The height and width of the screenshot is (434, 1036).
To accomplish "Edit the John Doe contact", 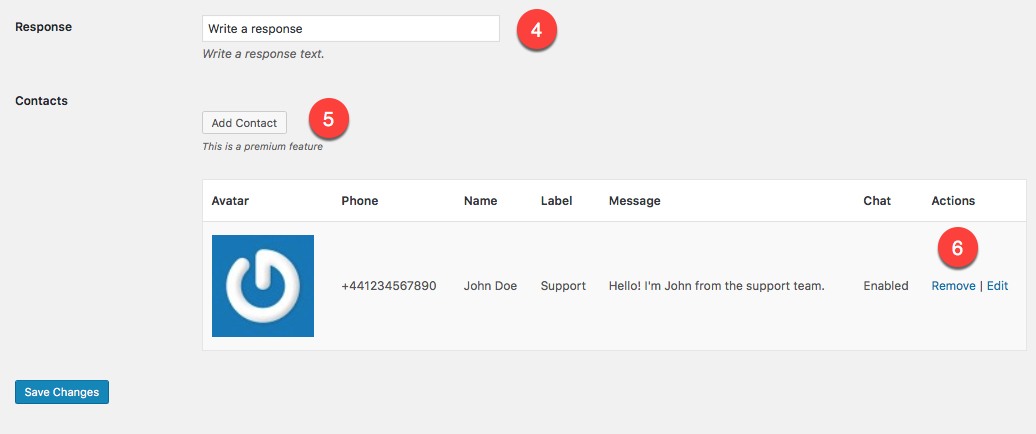I will click(x=998, y=286).
